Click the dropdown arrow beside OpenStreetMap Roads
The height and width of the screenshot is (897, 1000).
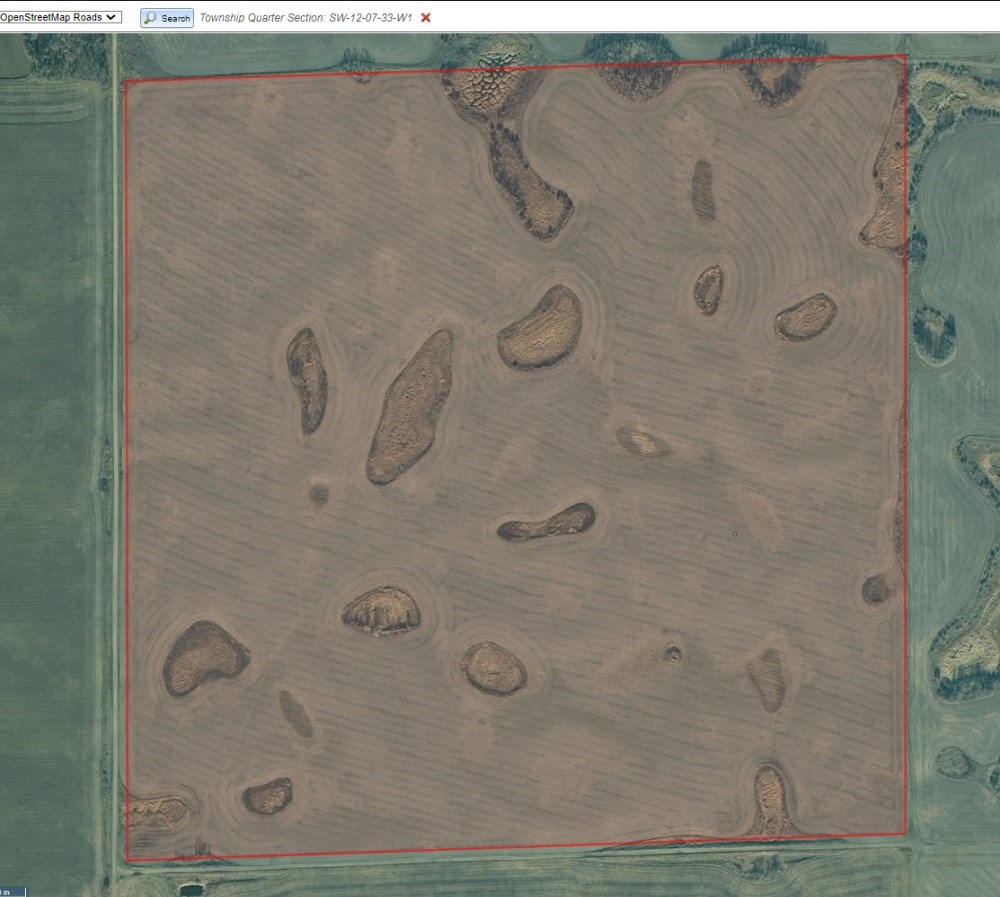113,17
